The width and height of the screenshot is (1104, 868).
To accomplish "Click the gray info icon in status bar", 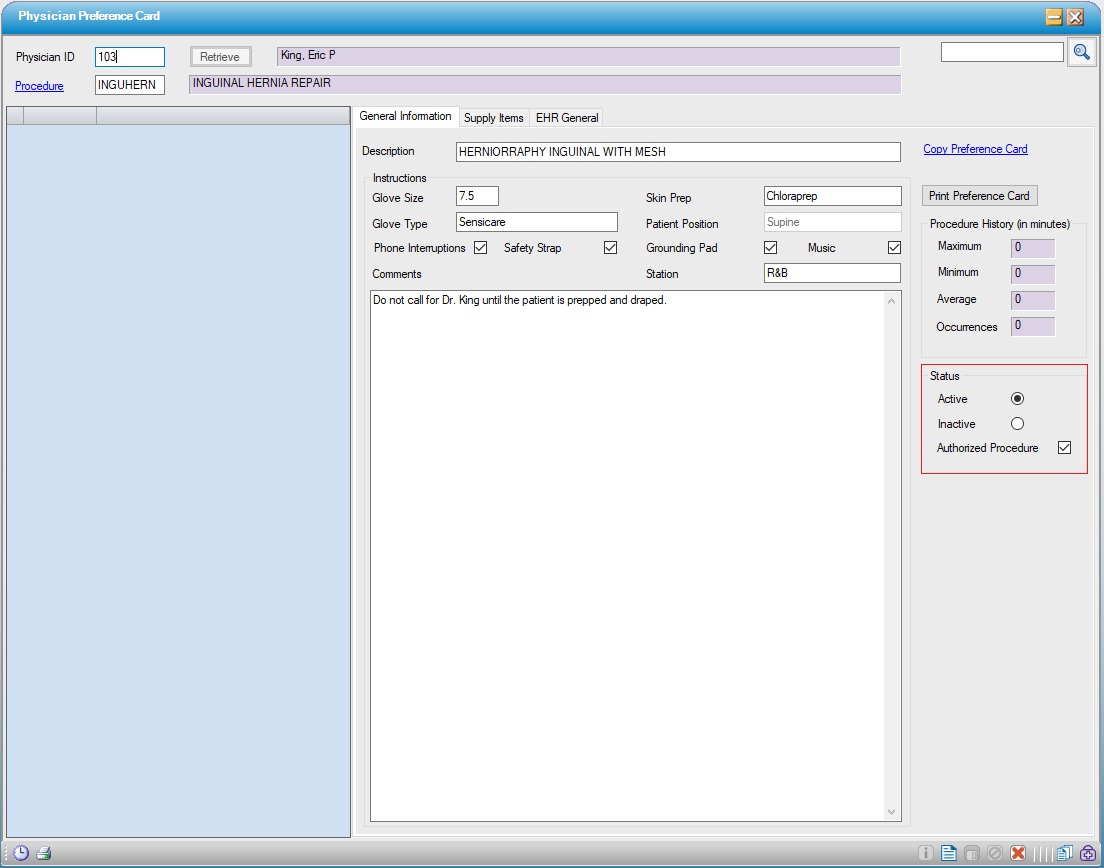I will 925,853.
